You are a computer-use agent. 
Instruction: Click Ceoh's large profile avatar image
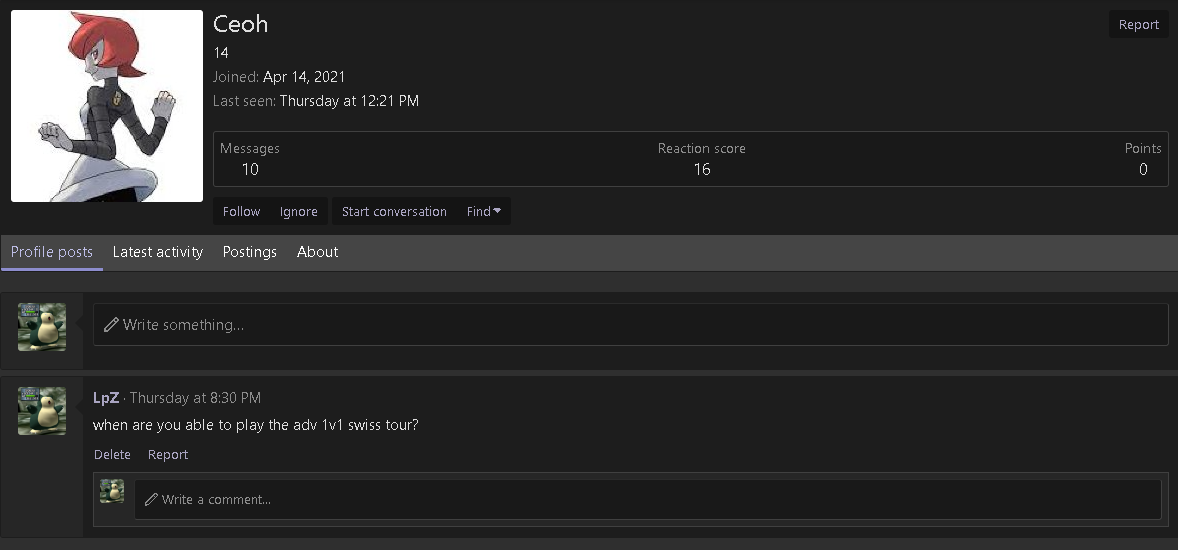click(107, 106)
